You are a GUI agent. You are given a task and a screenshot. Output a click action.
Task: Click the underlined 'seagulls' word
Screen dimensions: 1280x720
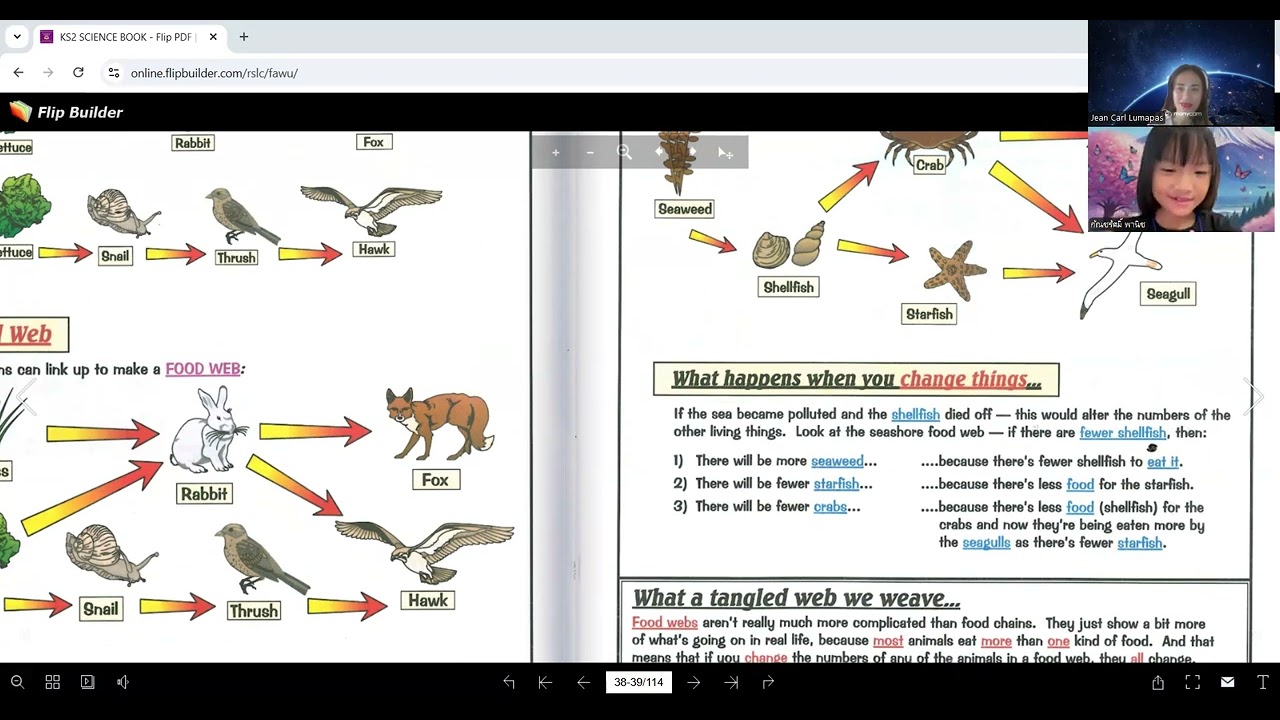click(986, 543)
